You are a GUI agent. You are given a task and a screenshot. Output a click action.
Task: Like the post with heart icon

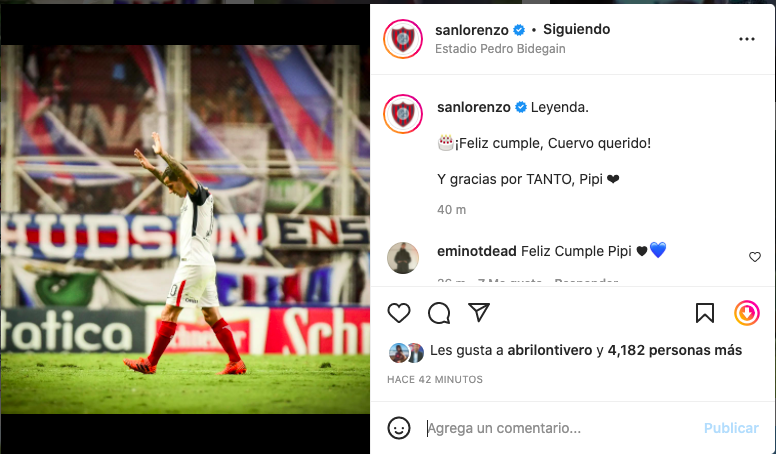point(399,313)
